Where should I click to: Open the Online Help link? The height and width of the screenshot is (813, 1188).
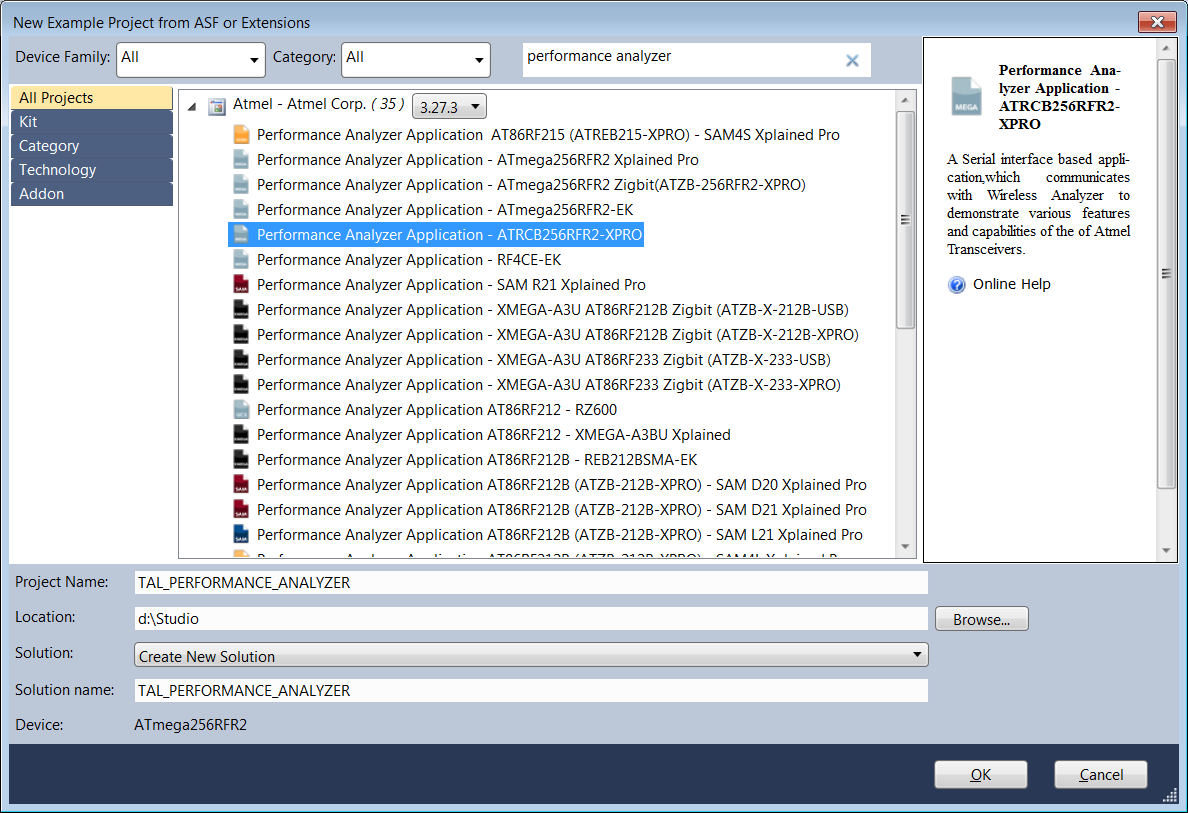pyautogui.click(x=1011, y=284)
